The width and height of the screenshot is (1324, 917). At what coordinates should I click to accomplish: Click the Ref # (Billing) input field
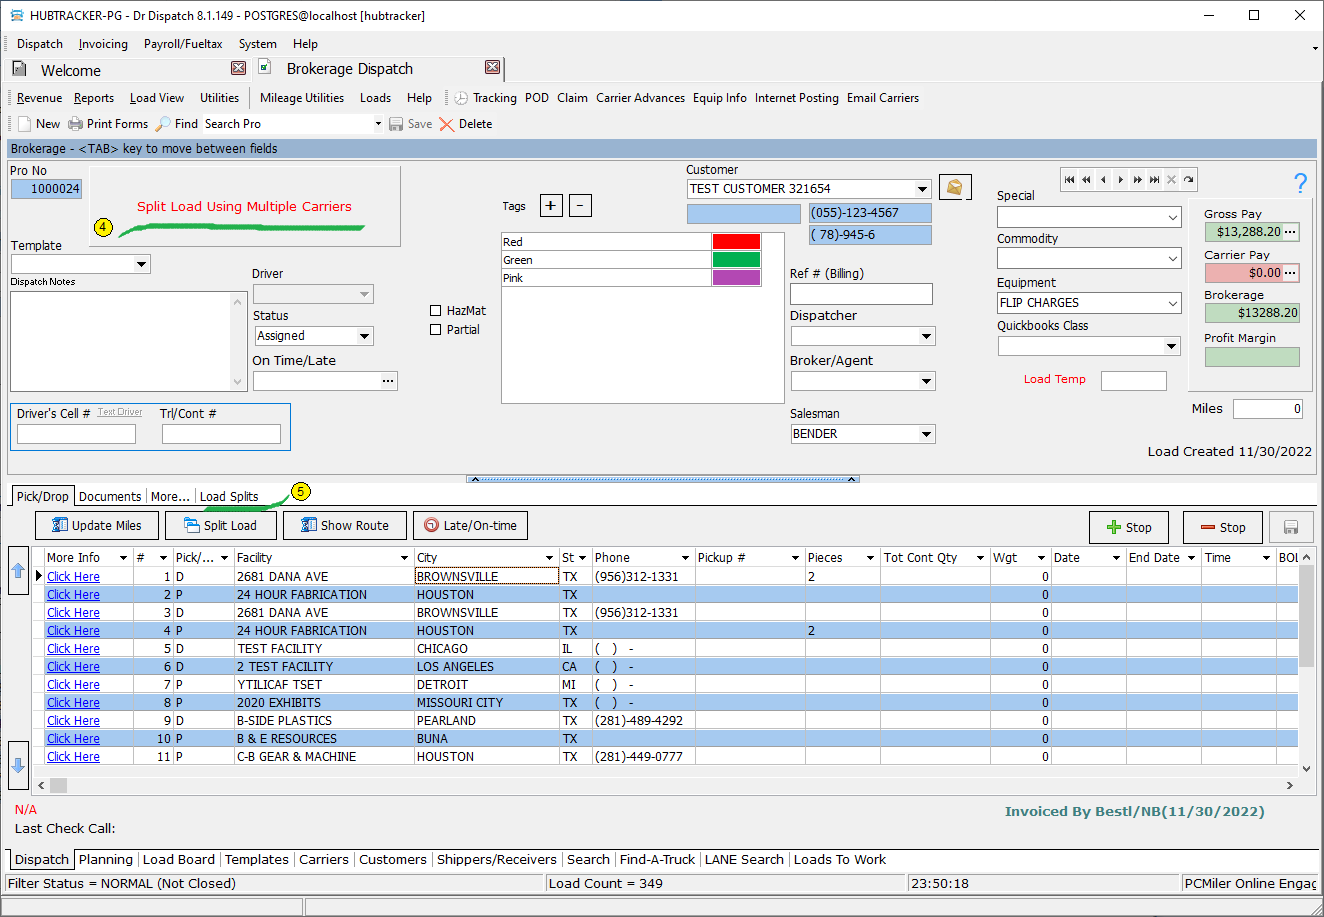(x=860, y=294)
